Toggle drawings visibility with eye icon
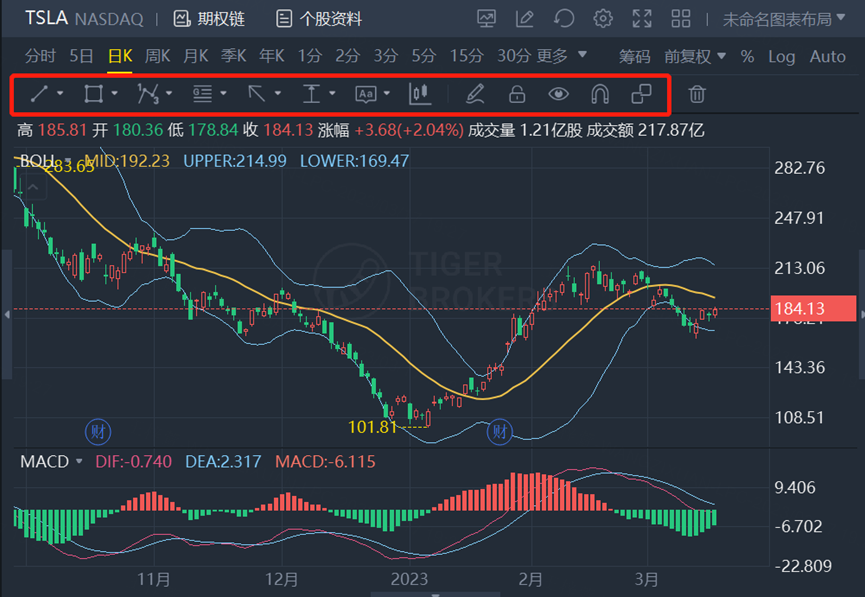865x597 pixels. (558, 94)
